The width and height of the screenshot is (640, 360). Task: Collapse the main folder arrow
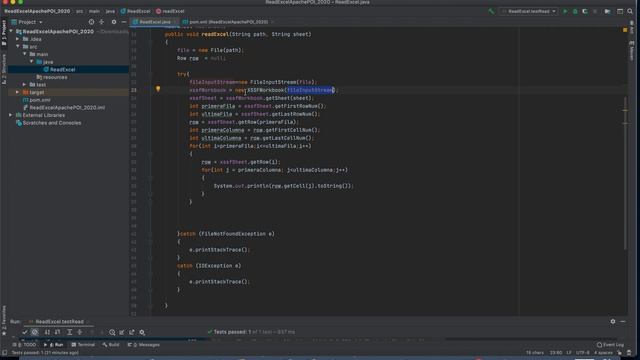25,54
